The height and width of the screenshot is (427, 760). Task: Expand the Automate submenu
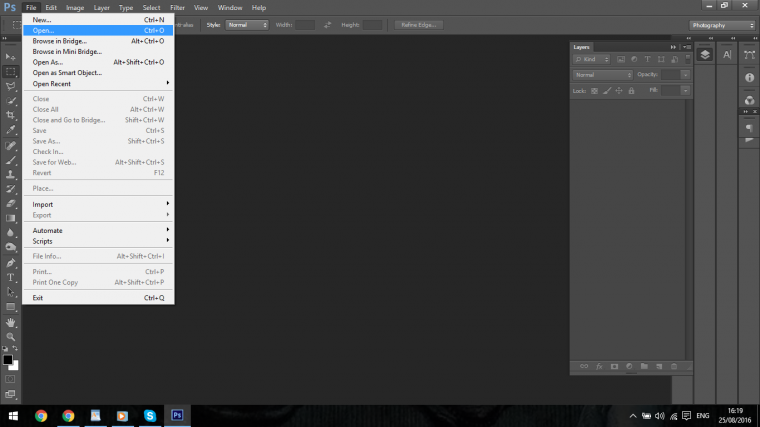tap(98, 231)
